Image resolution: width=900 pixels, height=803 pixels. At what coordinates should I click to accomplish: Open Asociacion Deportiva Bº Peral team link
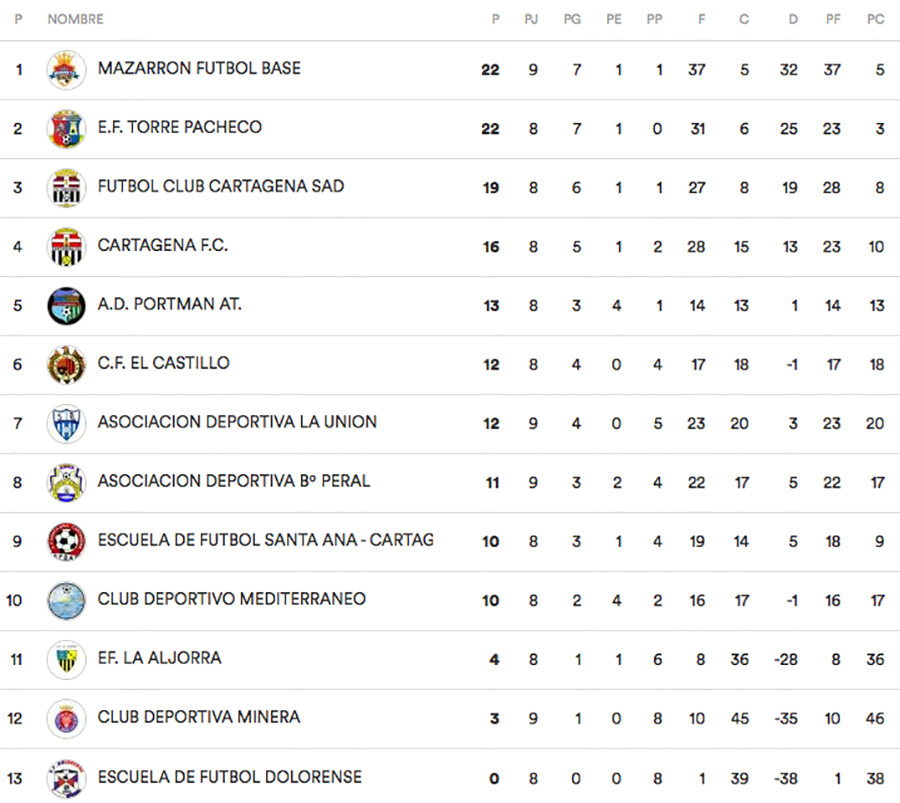(234, 481)
